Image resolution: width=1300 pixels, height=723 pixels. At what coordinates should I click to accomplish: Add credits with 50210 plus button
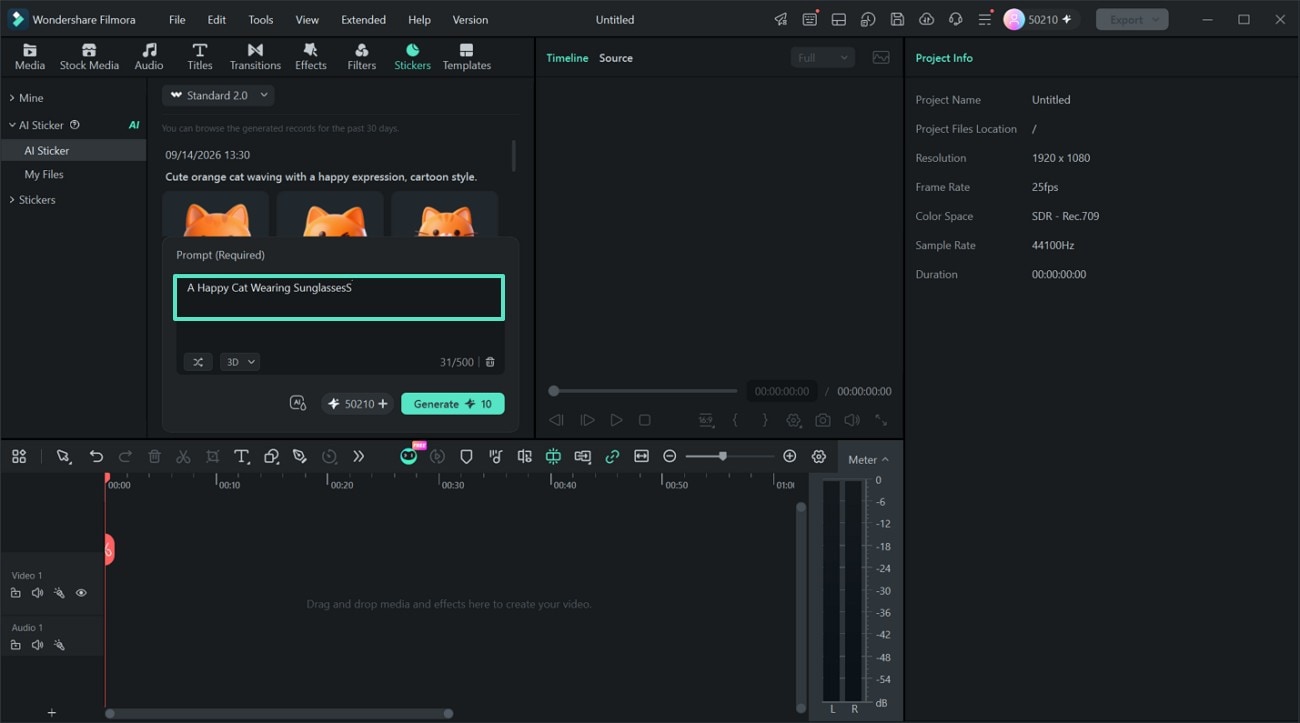coord(358,404)
